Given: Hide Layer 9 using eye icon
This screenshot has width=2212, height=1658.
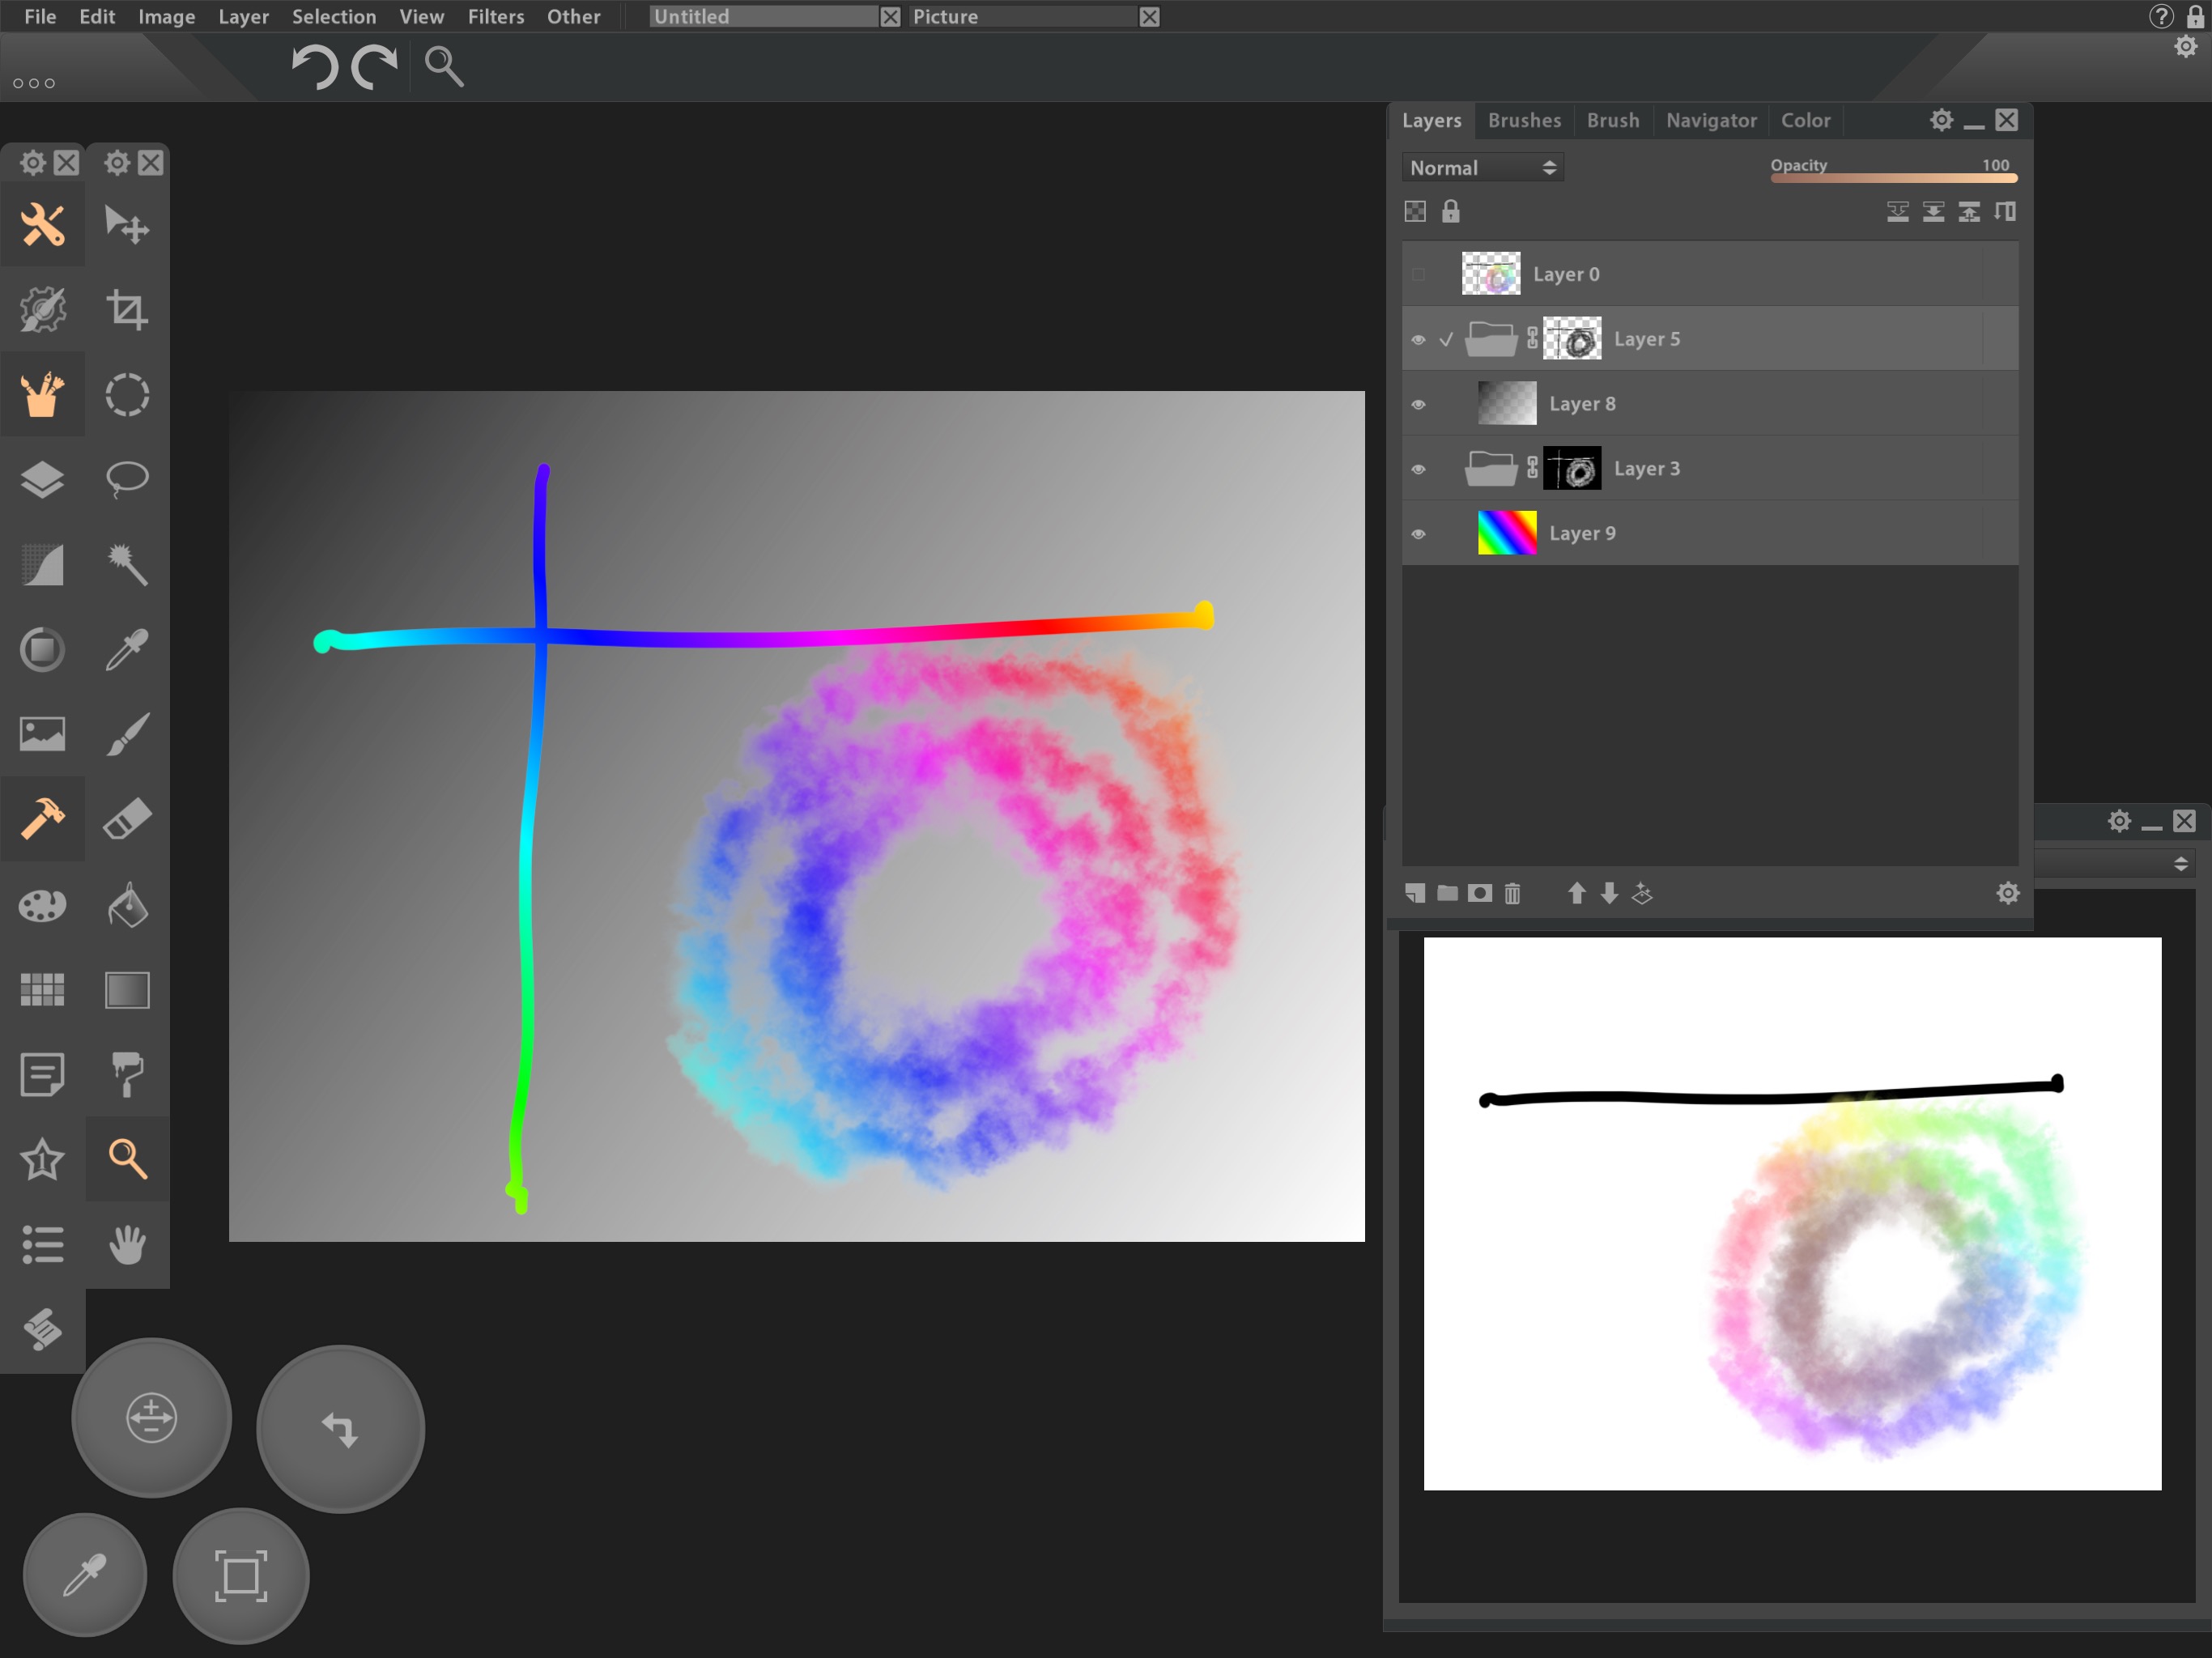Looking at the screenshot, I should tap(1418, 534).
